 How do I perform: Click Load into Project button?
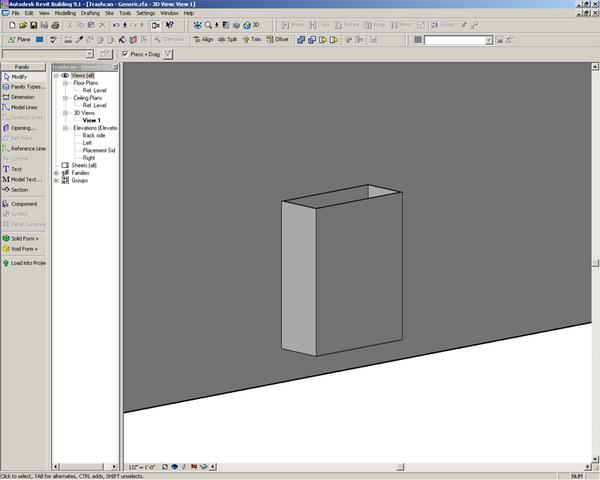click(26, 263)
